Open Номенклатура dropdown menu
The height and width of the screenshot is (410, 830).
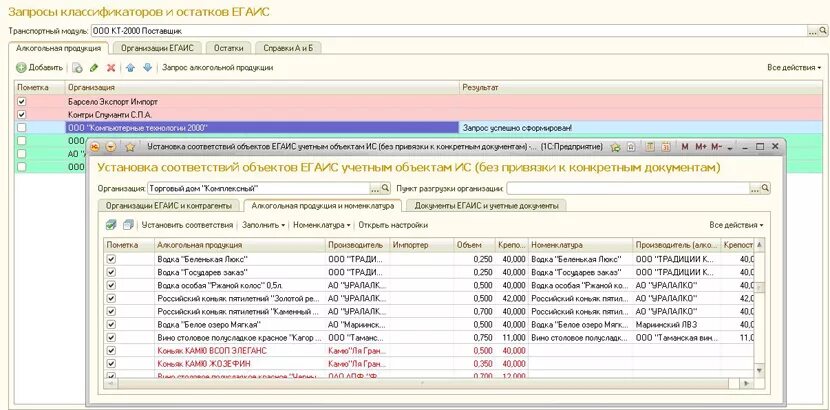click(321, 225)
